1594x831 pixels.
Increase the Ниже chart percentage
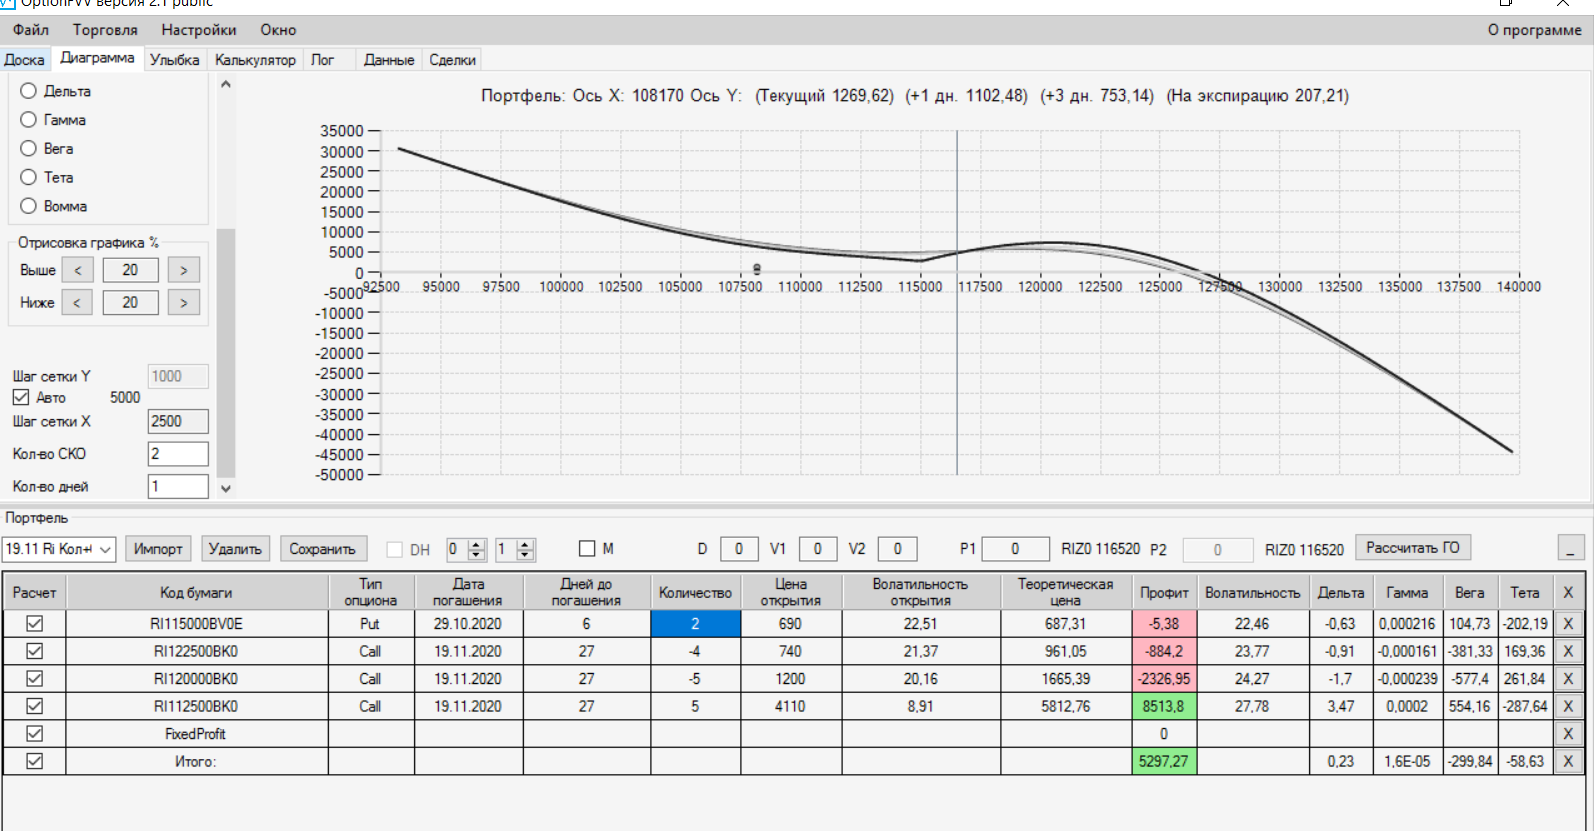click(183, 302)
